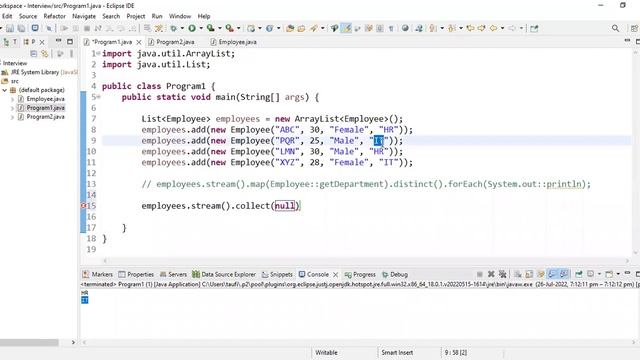Click the Back navigation arrow in the toolbar
640x360 pixels.
coord(493,28)
